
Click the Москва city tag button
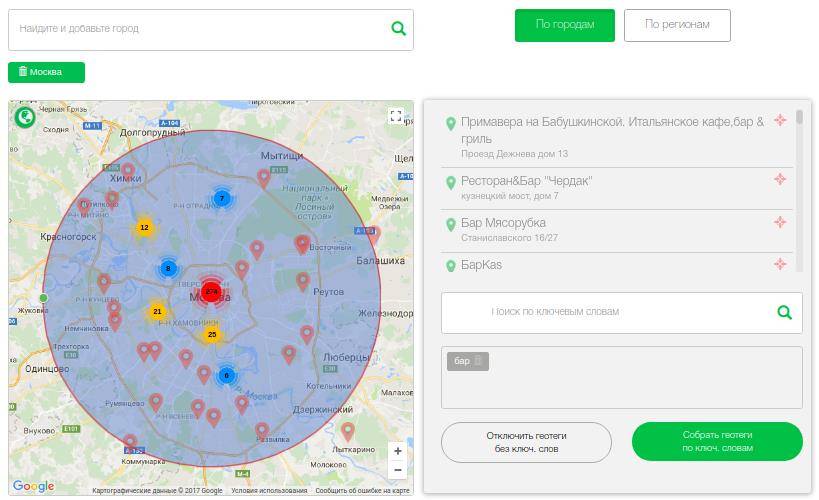pyautogui.click(x=46, y=72)
